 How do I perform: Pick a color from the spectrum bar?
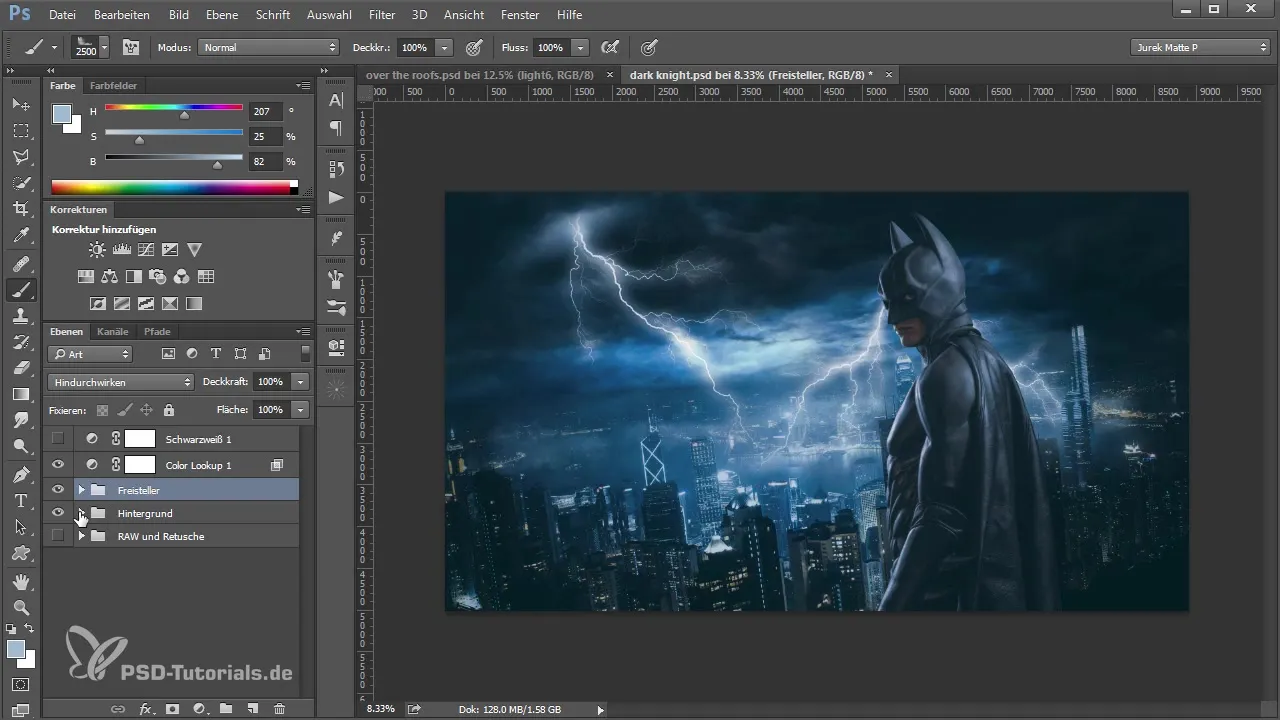174,187
